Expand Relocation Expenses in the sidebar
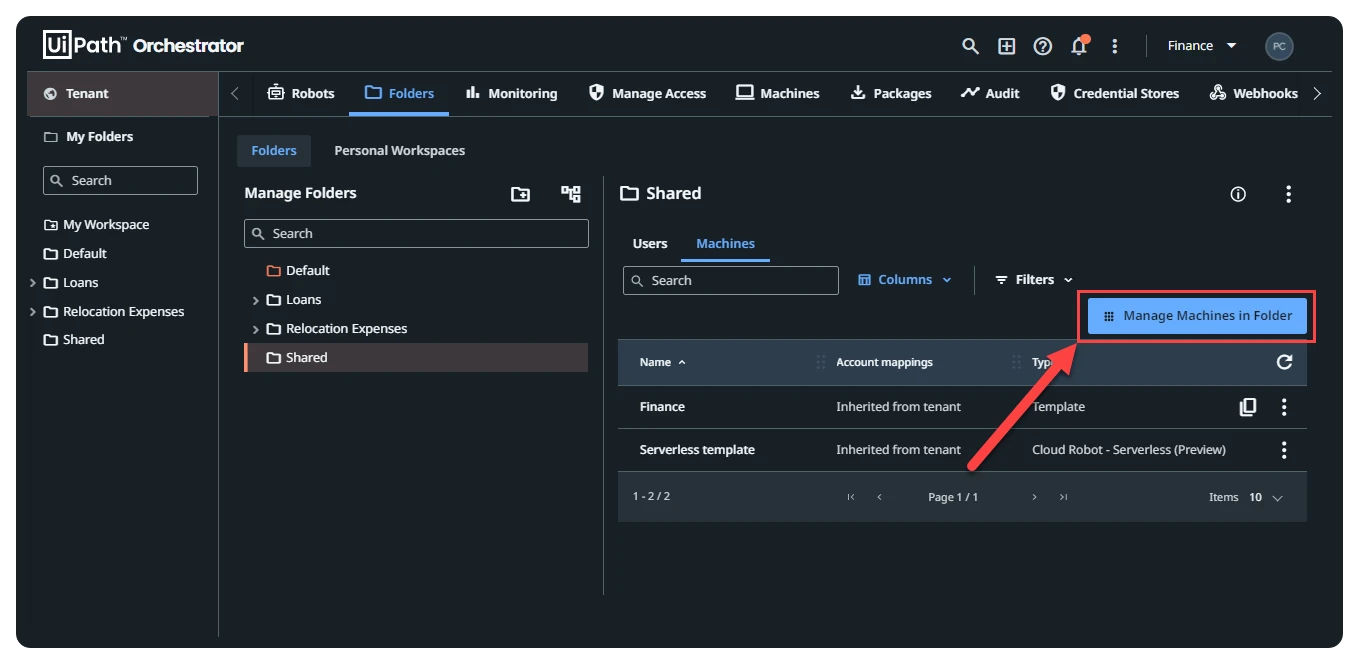The image size is (1363, 668). click(33, 312)
